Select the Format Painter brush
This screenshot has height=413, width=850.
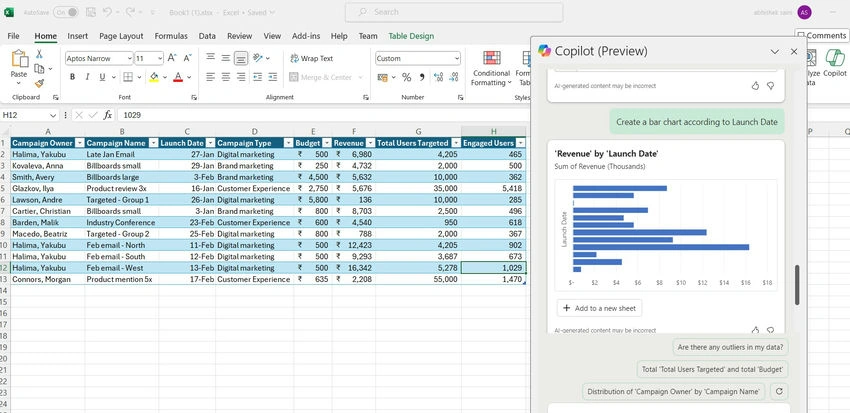coord(39,83)
